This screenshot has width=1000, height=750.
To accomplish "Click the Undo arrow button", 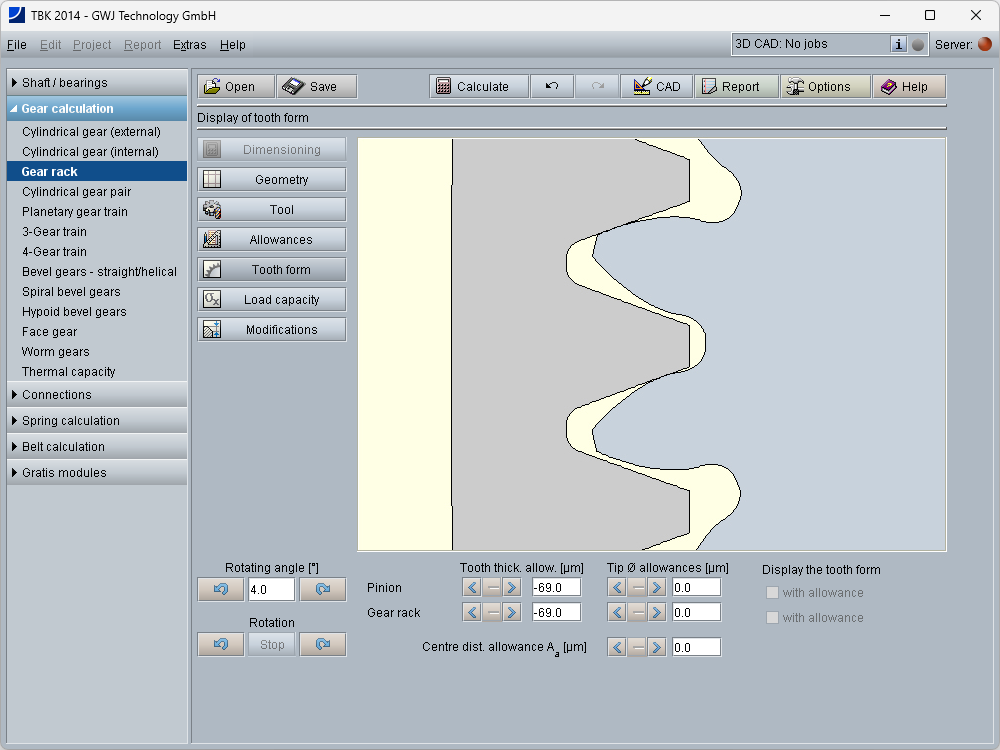I will pyautogui.click(x=552, y=87).
